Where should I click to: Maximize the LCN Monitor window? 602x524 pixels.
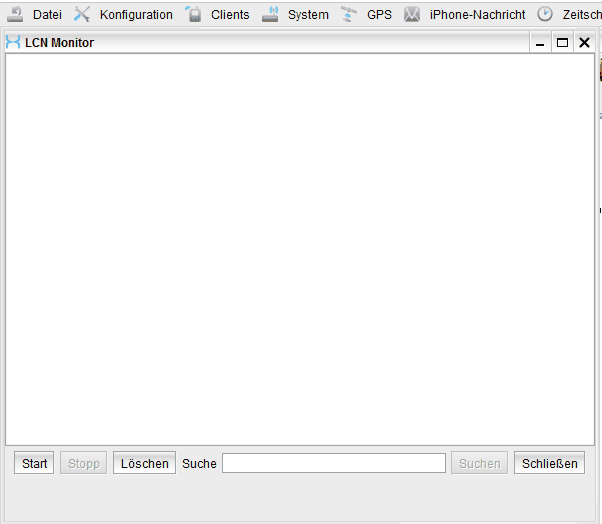click(562, 43)
